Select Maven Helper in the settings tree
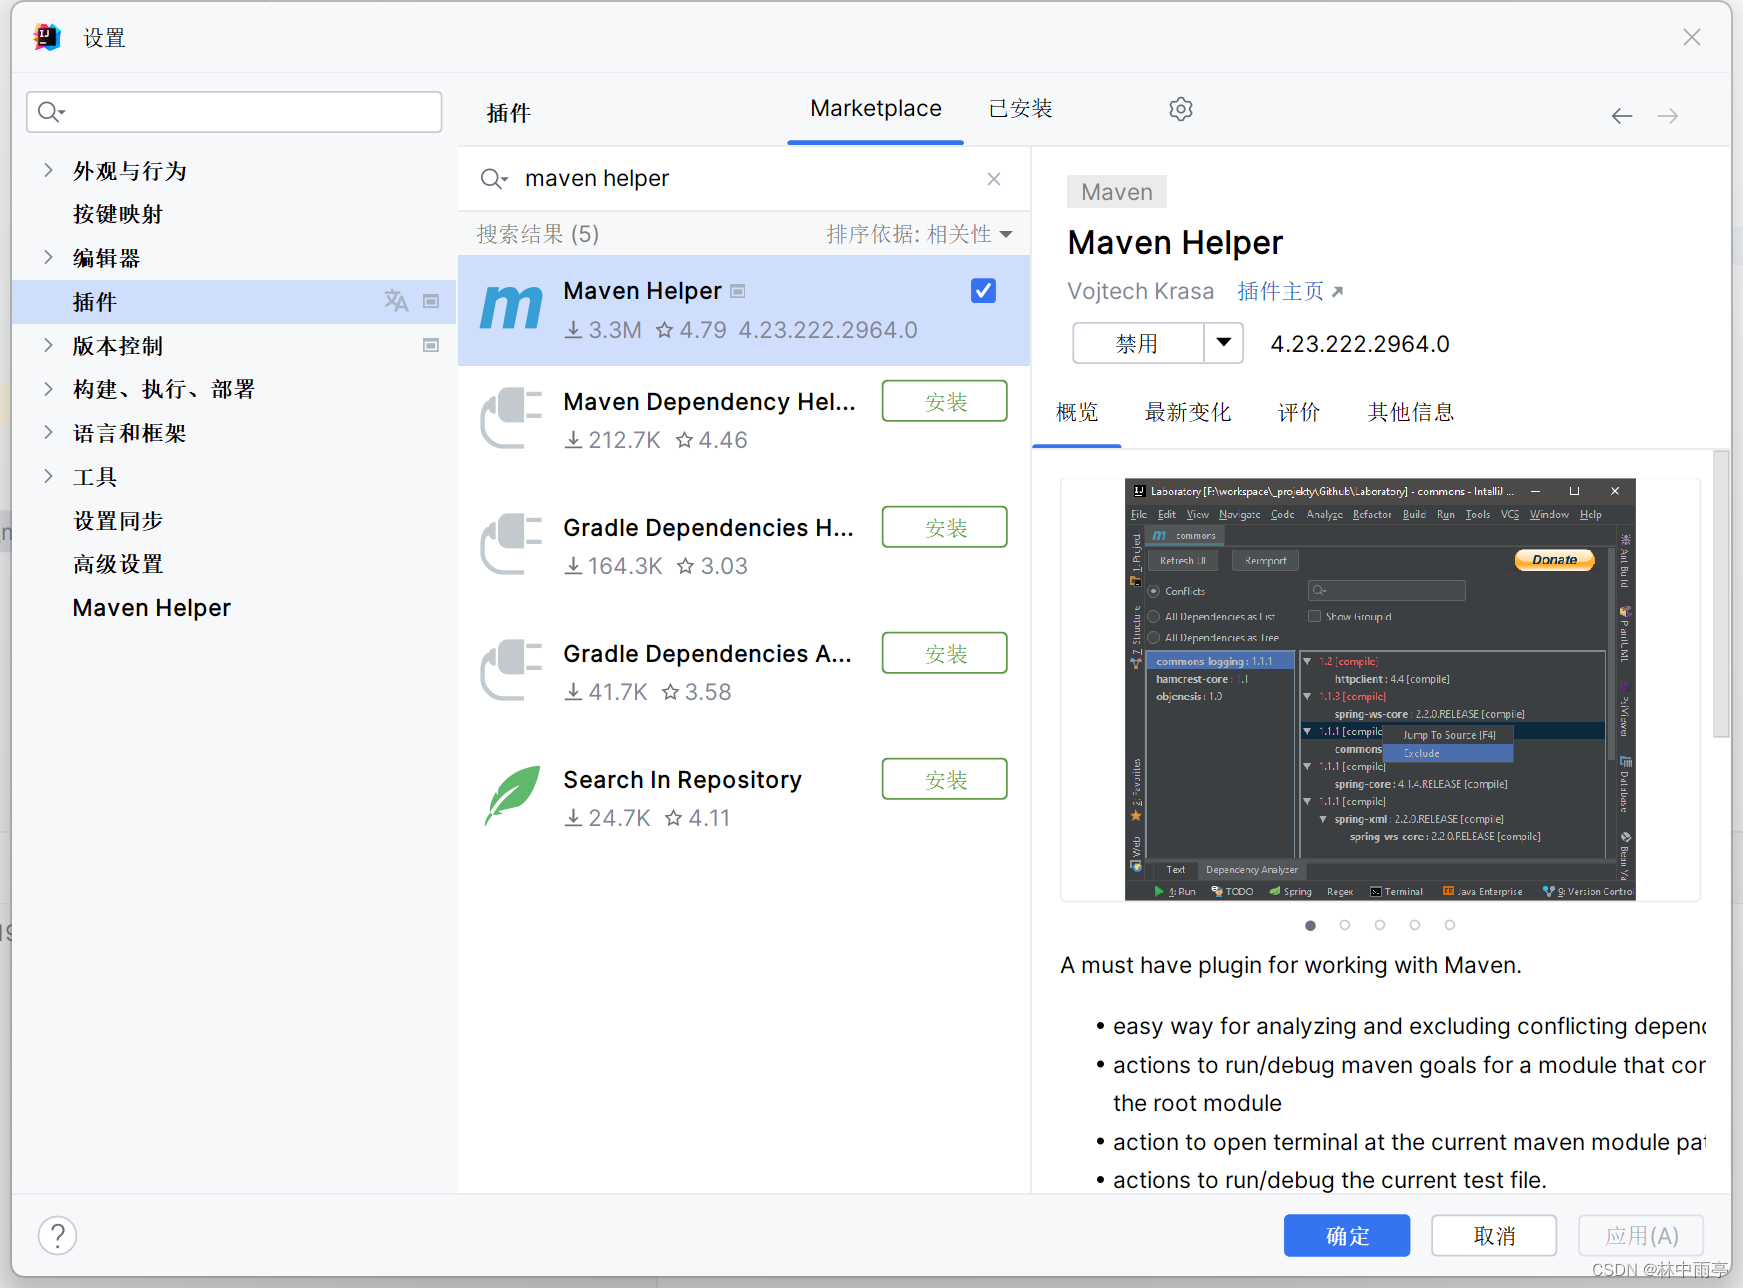The height and width of the screenshot is (1288, 1743). 152,608
